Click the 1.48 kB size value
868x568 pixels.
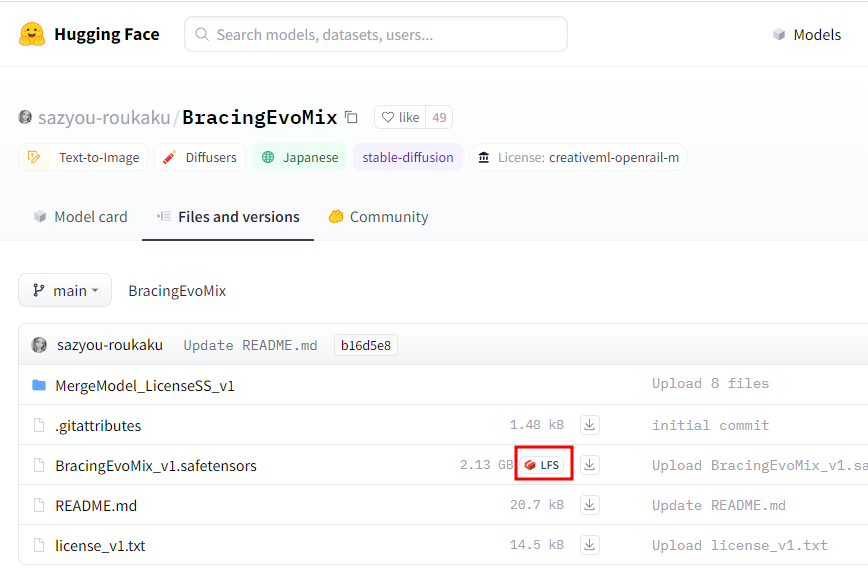pos(536,425)
